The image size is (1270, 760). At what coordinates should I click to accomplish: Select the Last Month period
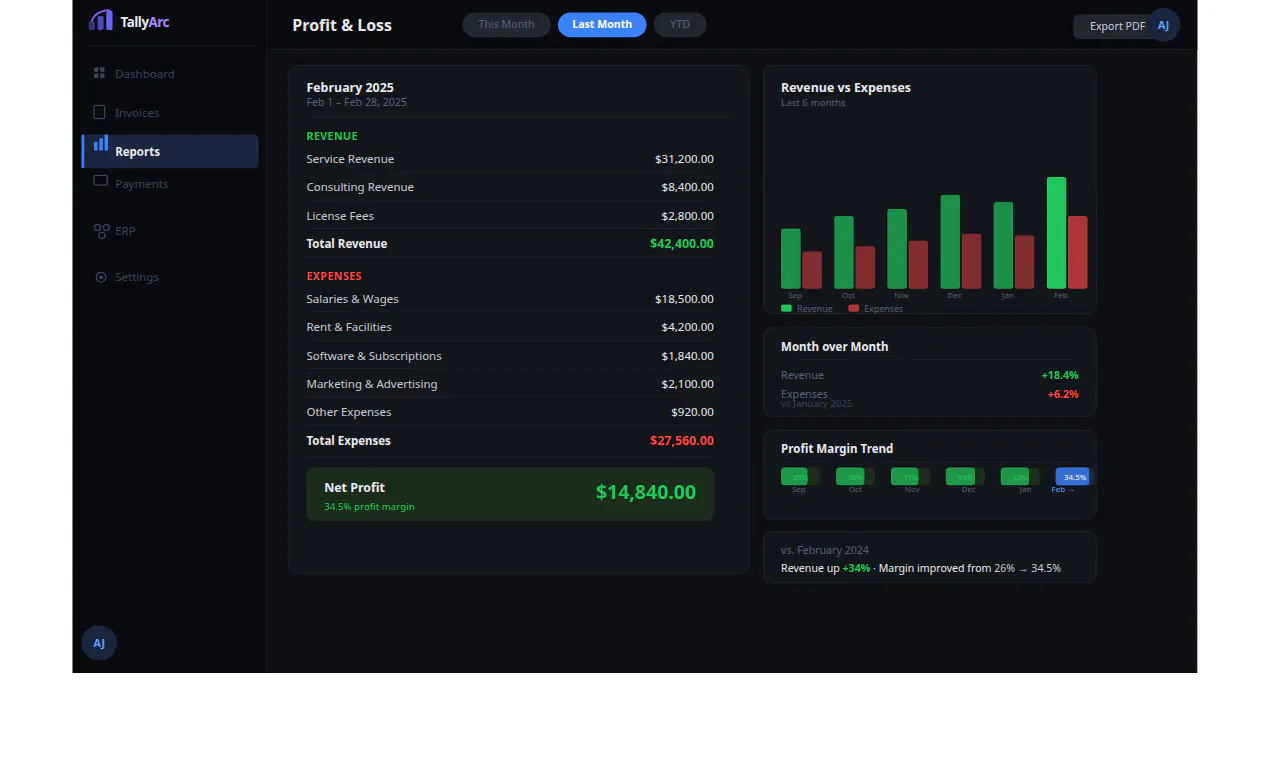pyautogui.click(x=602, y=25)
